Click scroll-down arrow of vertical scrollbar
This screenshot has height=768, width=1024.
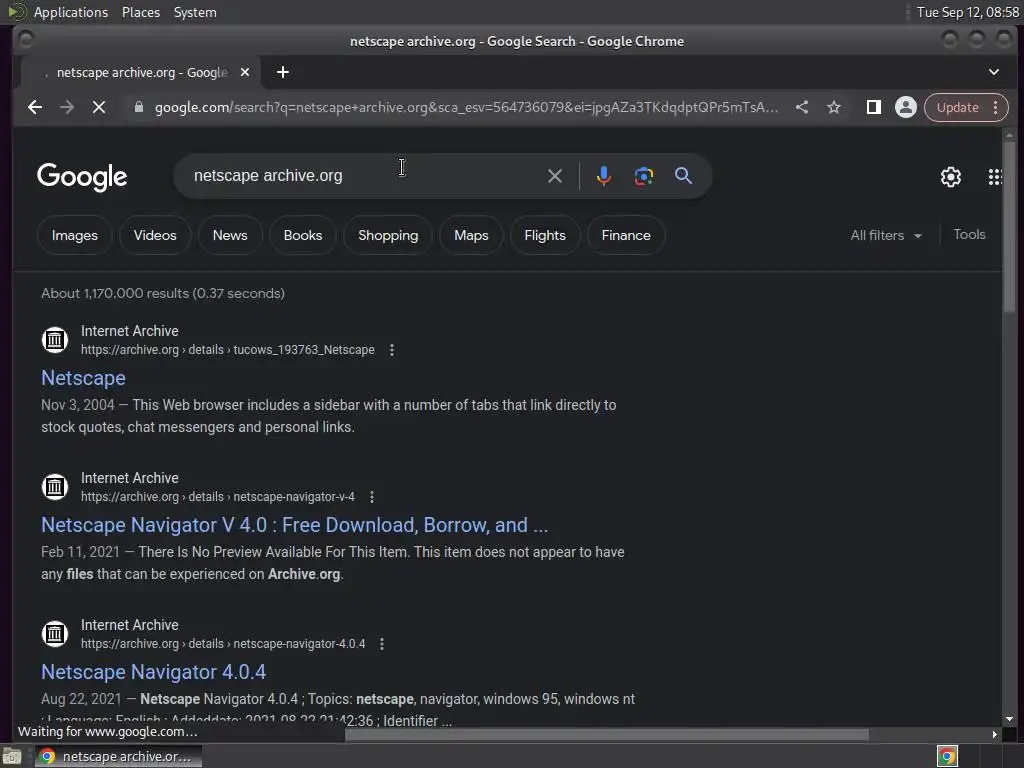coord(1010,719)
